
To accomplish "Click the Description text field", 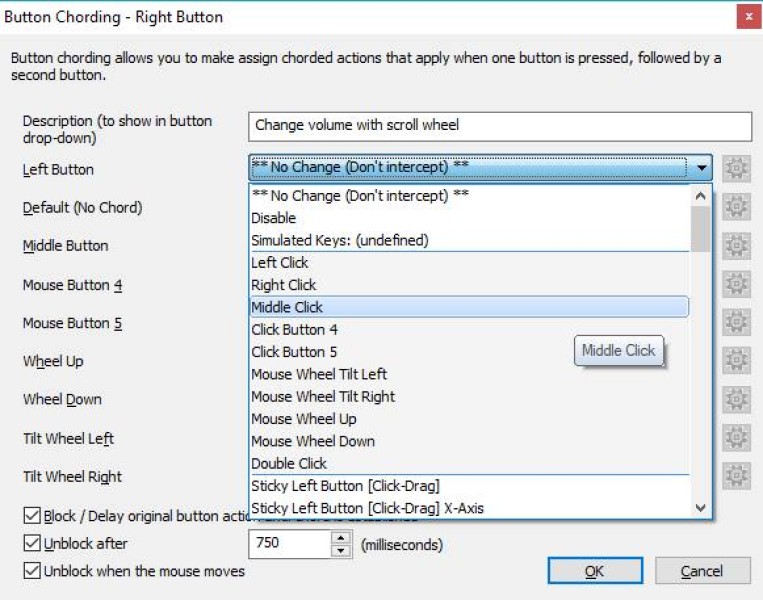I will [x=499, y=126].
